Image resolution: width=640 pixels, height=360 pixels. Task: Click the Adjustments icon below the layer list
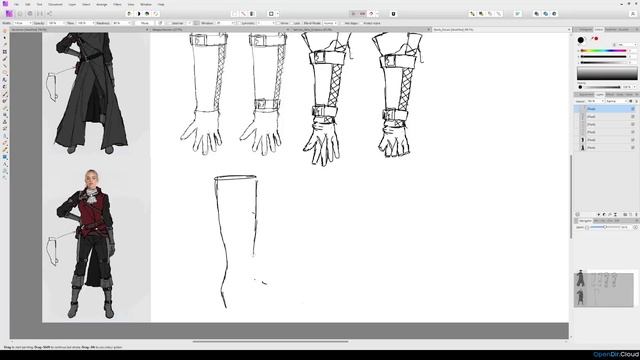(x=604, y=214)
